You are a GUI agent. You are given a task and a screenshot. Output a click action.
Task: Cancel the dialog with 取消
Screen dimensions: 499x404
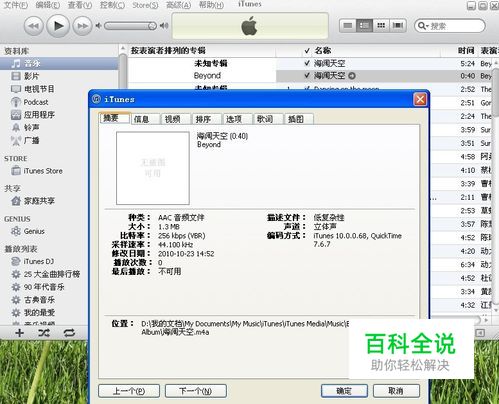396,391
